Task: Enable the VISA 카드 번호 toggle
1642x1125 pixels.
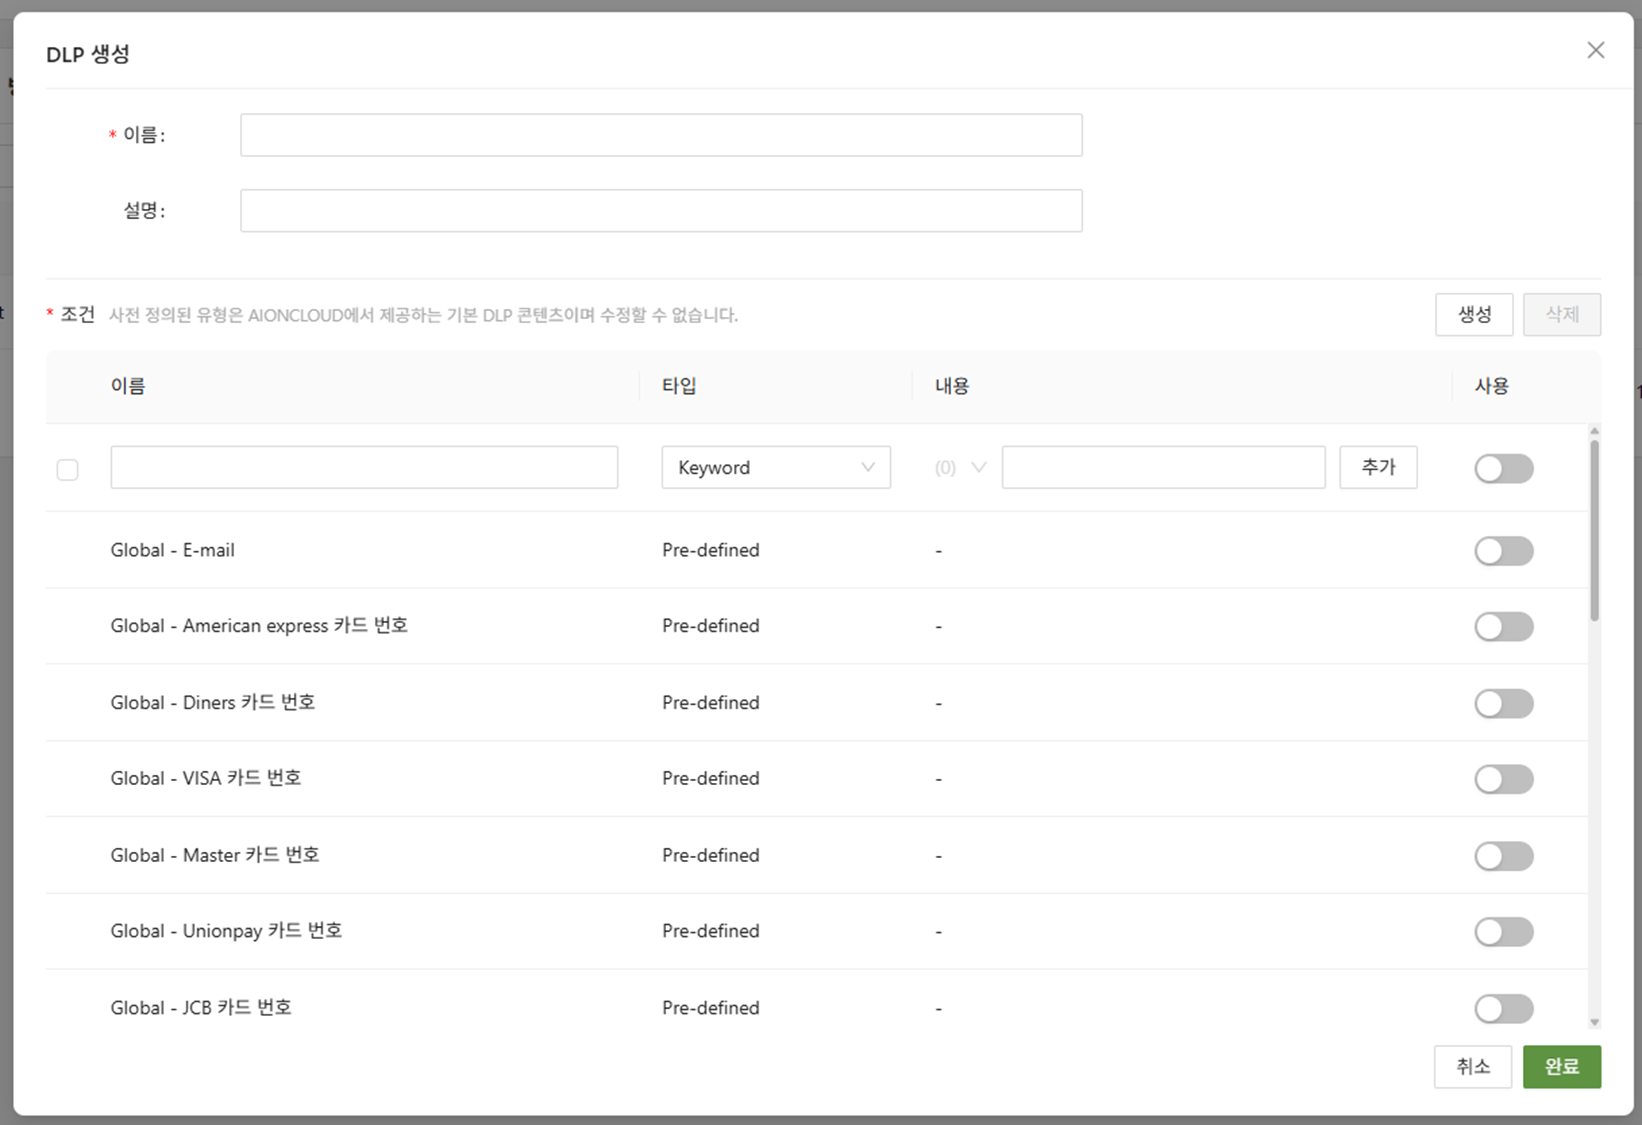Action: [x=1503, y=779]
